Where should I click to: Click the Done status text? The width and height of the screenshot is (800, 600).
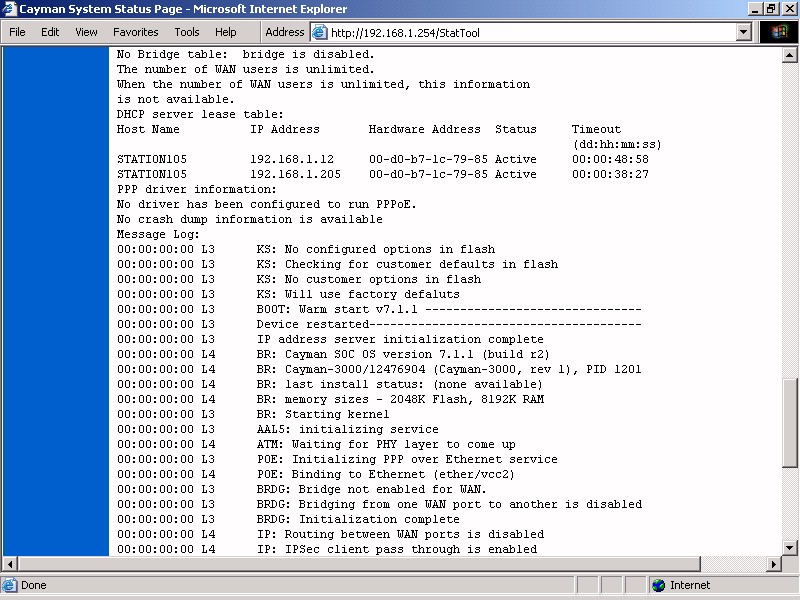[x=34, y=585]
